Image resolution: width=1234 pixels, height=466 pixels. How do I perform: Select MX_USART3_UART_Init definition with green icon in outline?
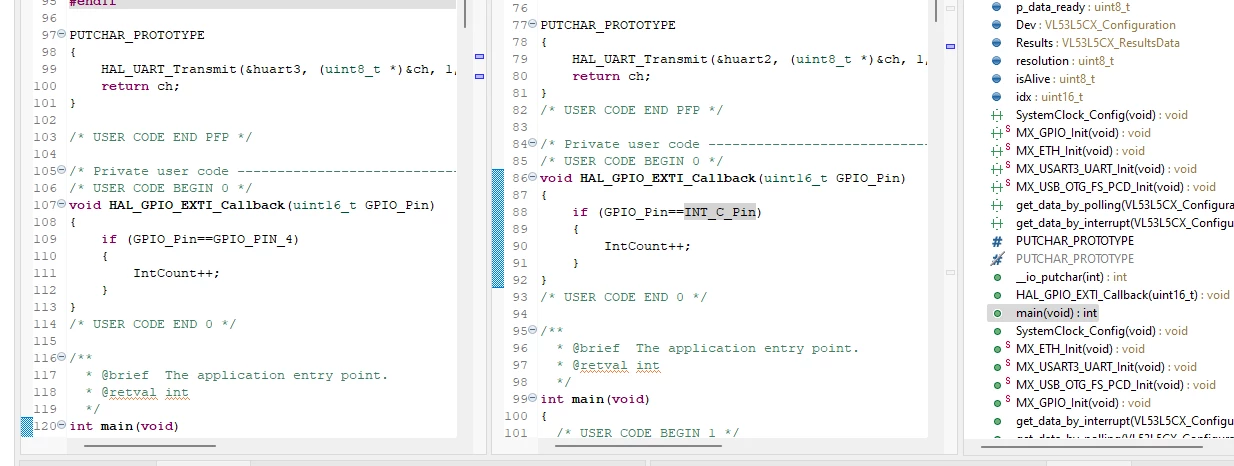(1108, 367)
